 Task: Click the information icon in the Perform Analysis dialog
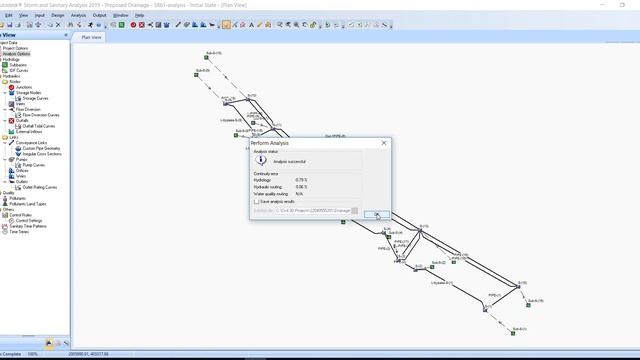tap(261, 160)
